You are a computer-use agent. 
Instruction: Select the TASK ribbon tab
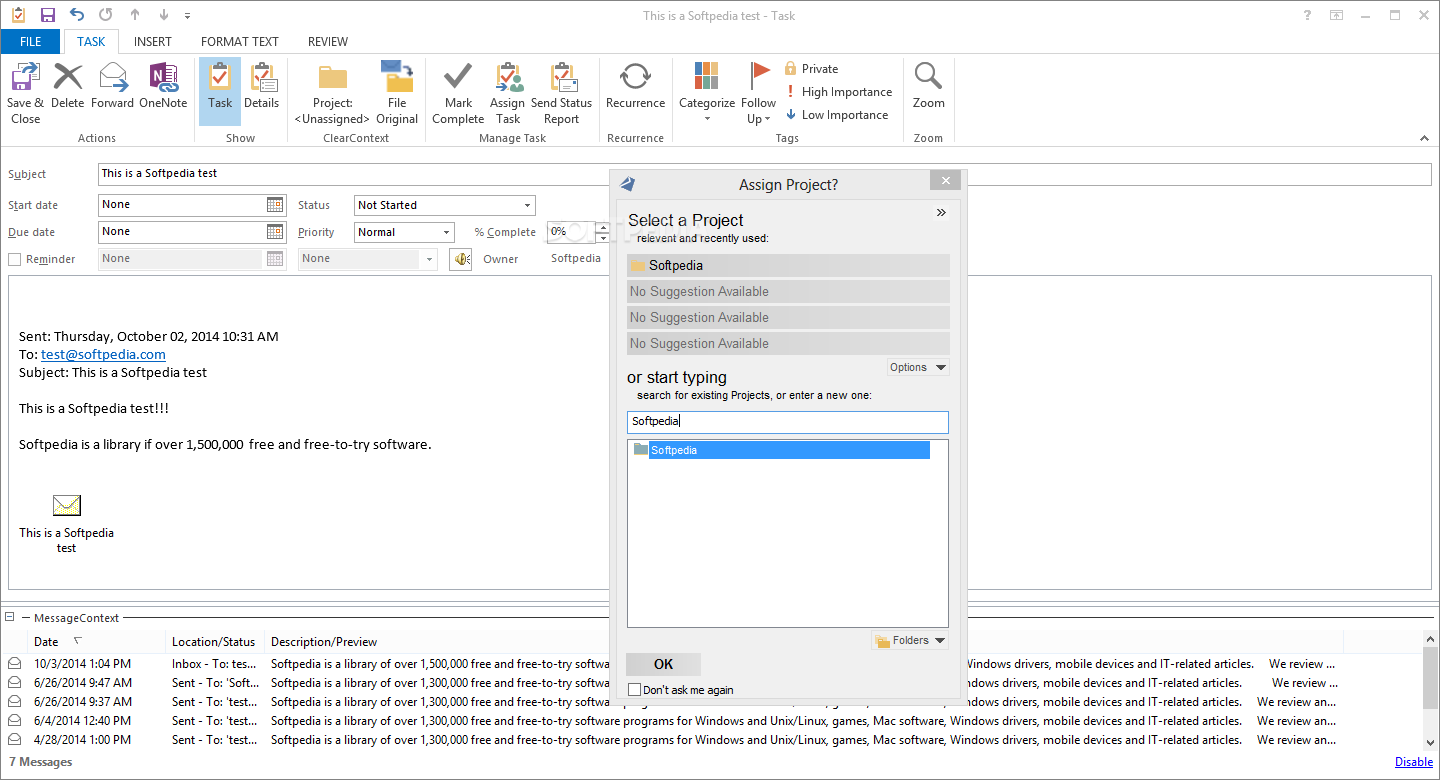pos(91,42)
